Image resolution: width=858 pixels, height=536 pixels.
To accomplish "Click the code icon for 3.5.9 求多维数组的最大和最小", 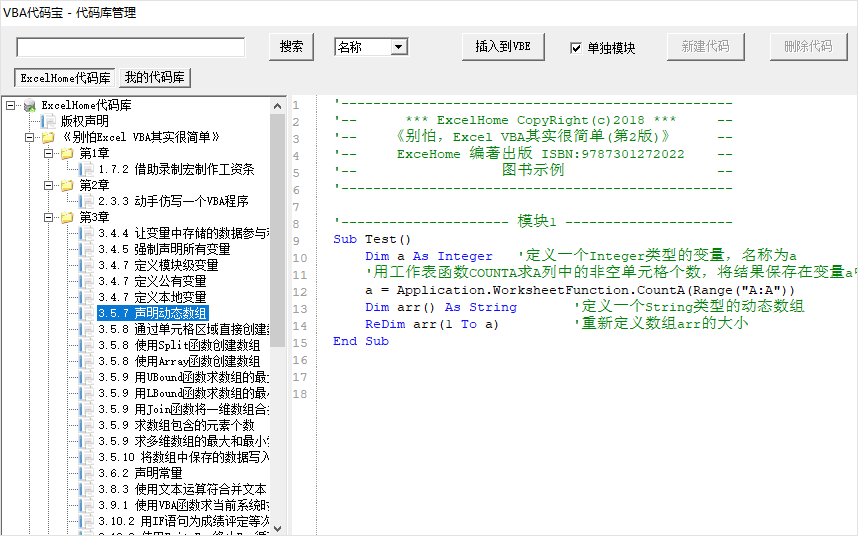I will [86, 441].
